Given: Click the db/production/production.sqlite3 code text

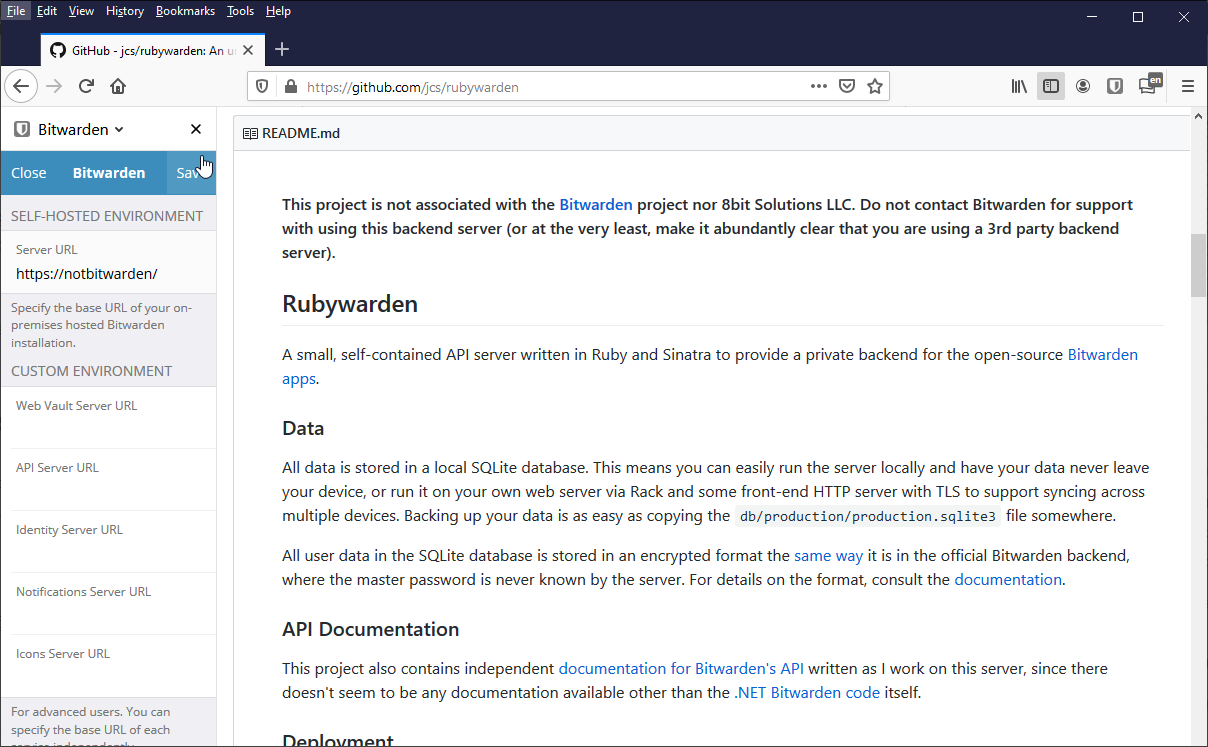Looking at the screenshot, I should 868,516.
